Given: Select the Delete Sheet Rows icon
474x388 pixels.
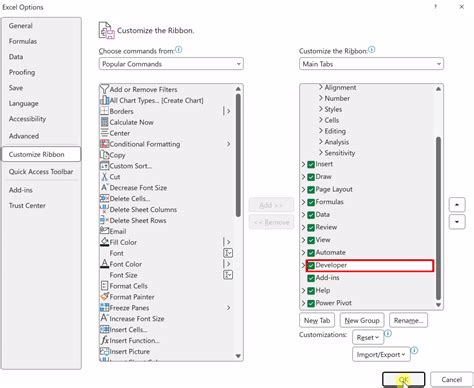Looking at the screenshot, I should point(105,220).
